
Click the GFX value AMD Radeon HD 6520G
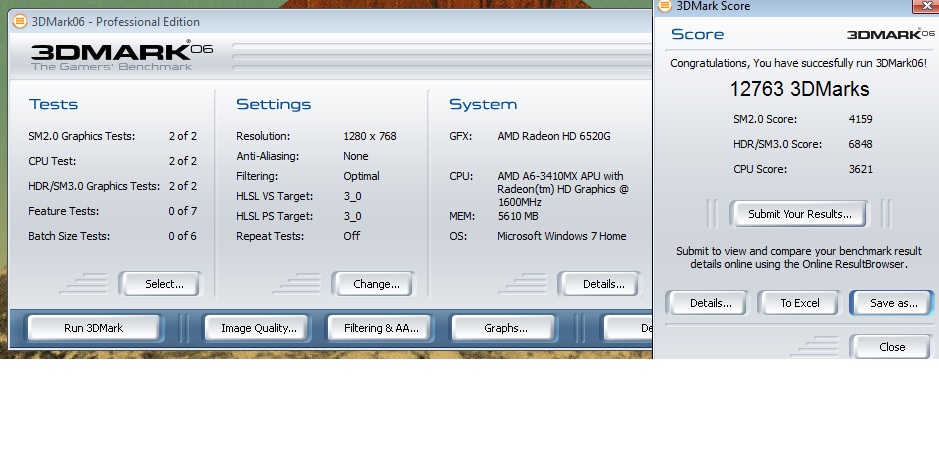pos(553,136)
